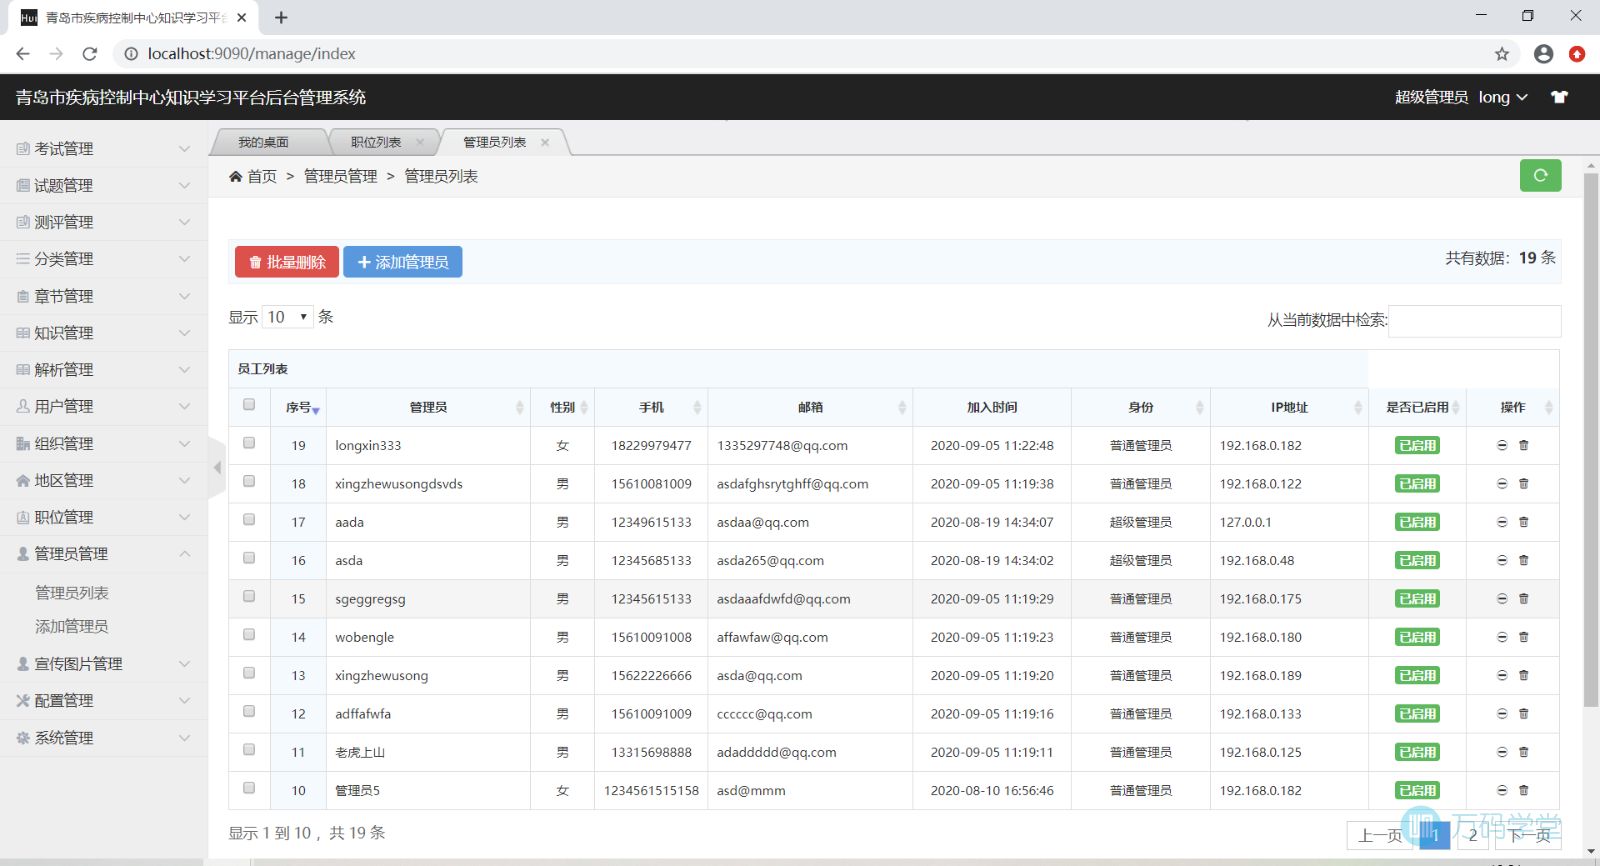Viewport: 1600px width, 866px height.
Task: Bookmark this page with the star icon
Action: click(1502, 54)
